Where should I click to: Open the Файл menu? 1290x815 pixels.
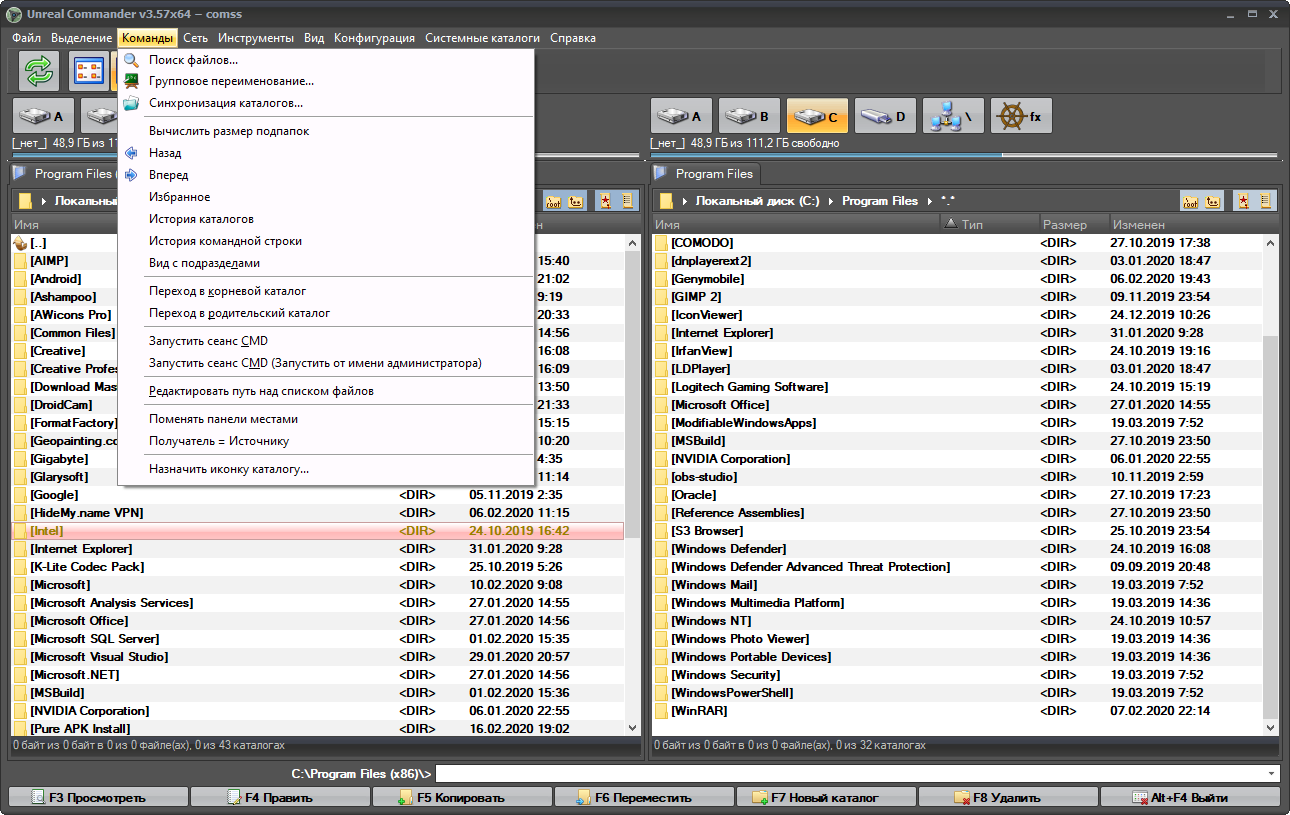[27, 38]
